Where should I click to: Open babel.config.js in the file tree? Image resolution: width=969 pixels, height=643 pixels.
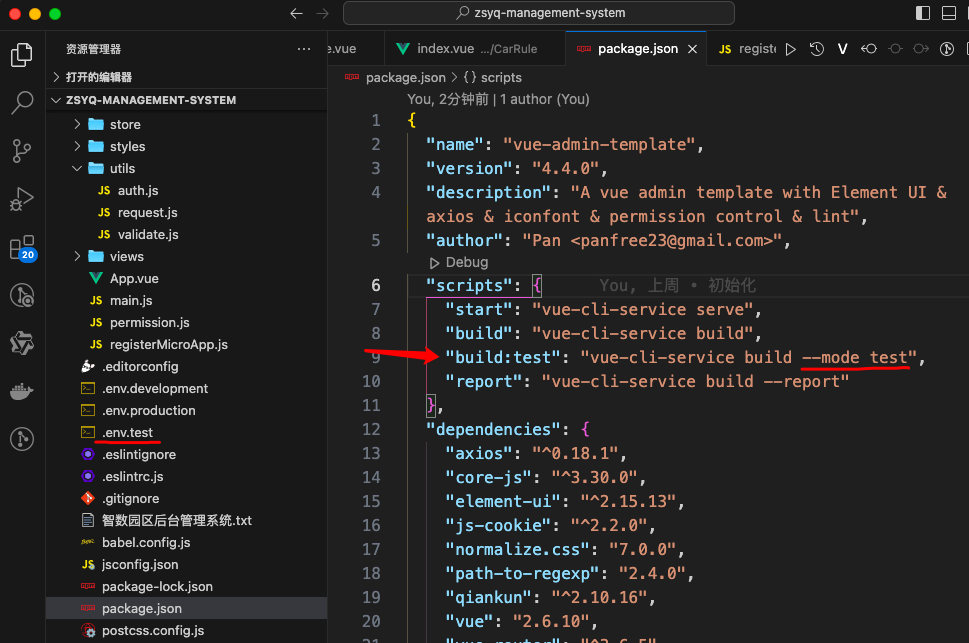coord(187,542)
